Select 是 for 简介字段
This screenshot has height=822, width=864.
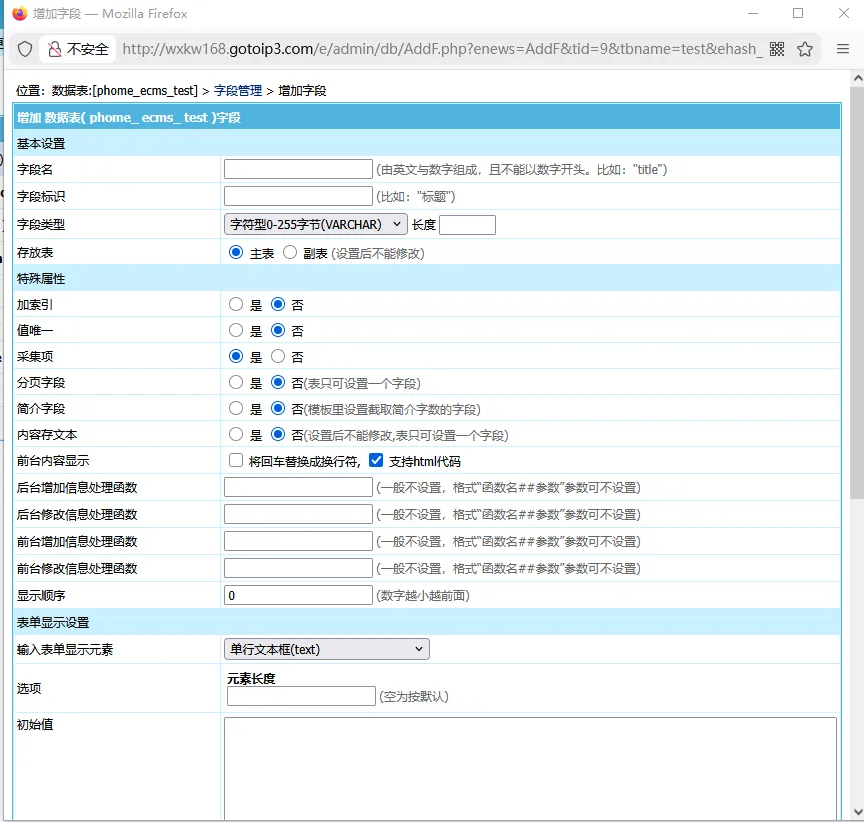pyautogui.click(x=236, y=408)
